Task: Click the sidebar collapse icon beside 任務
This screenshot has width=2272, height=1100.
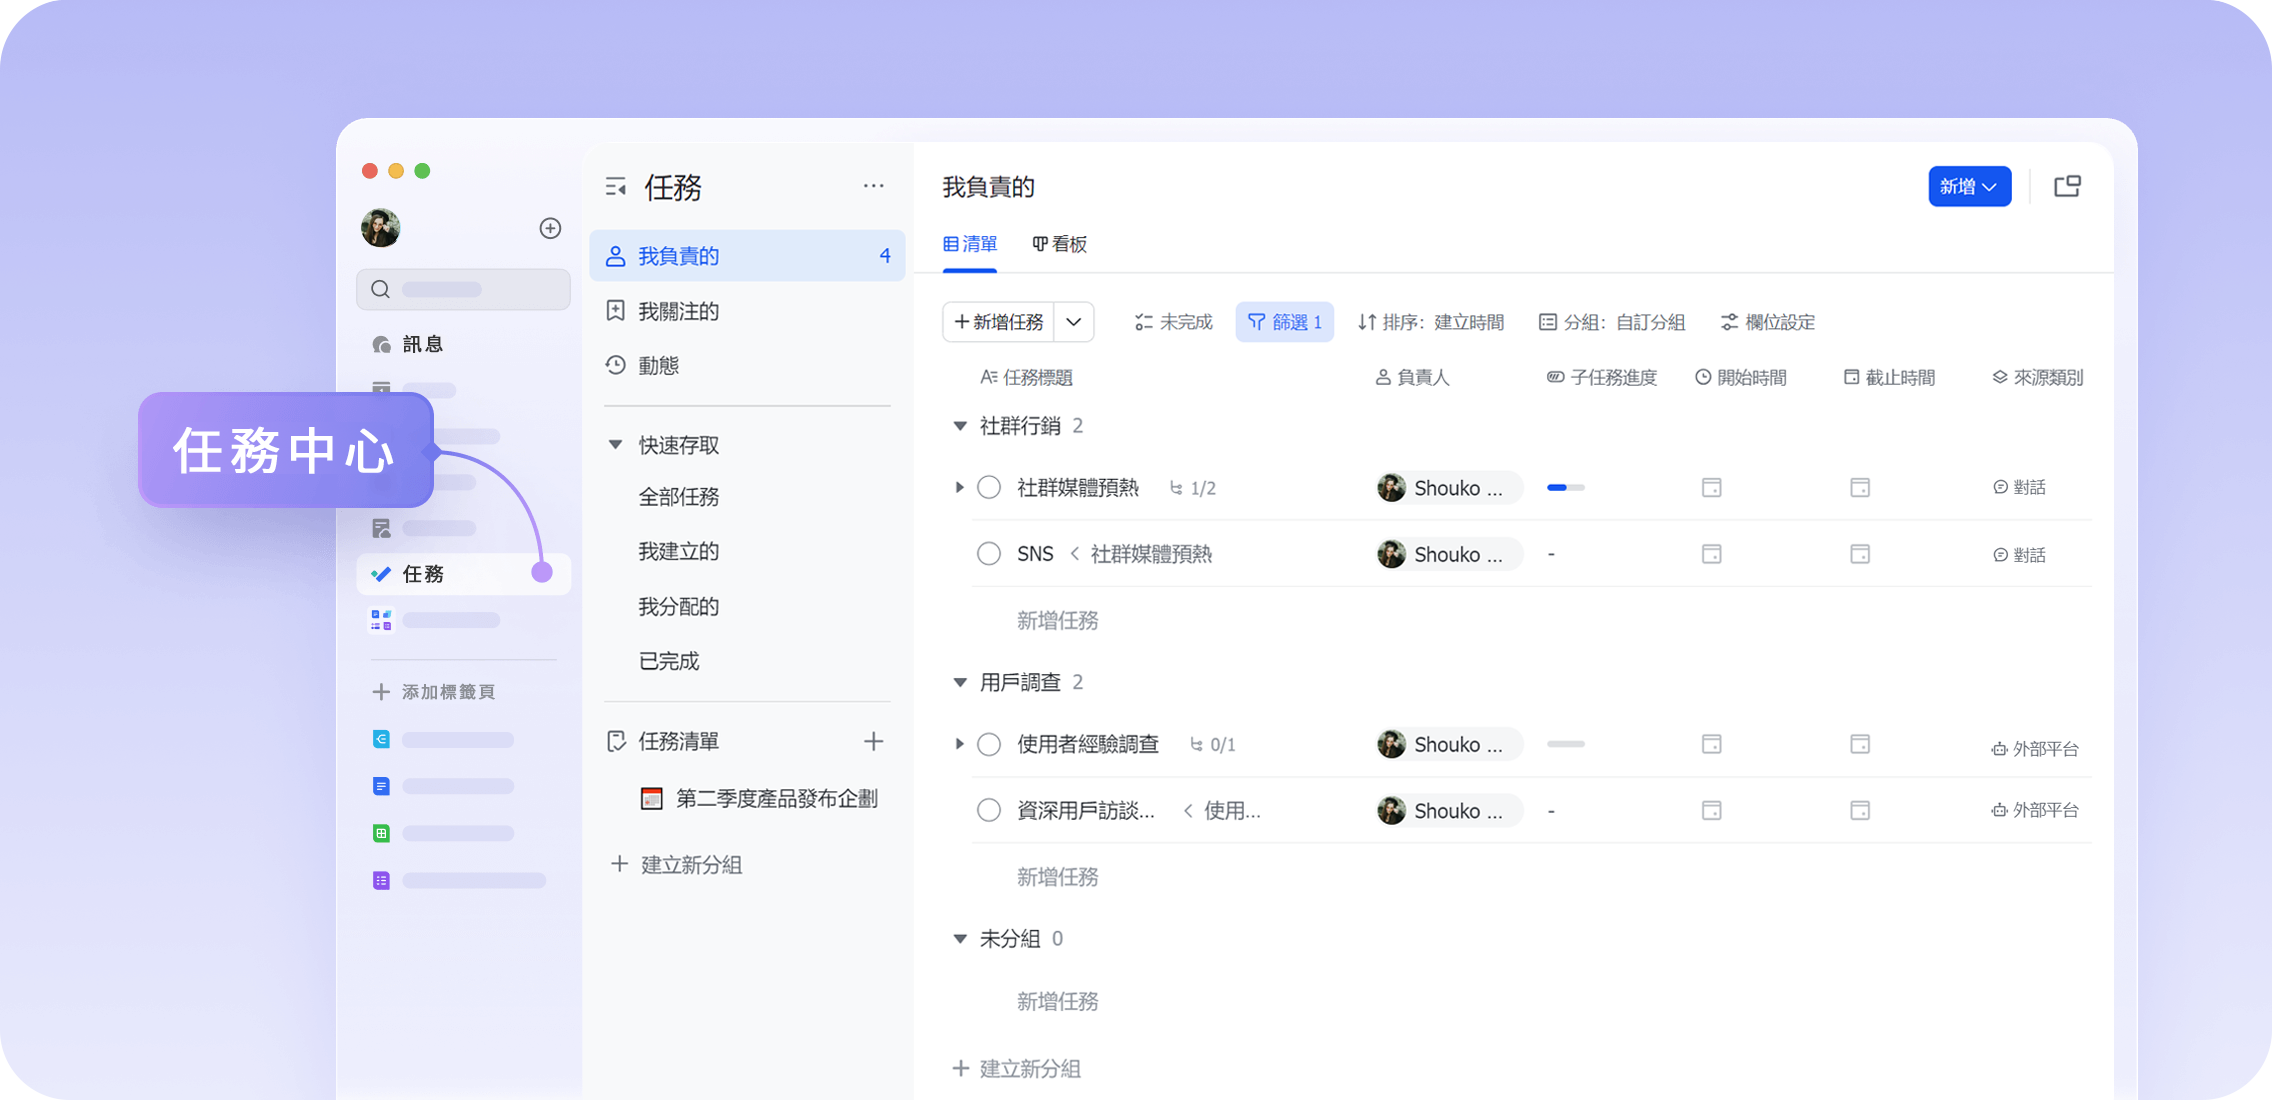Action: [616, 187]
